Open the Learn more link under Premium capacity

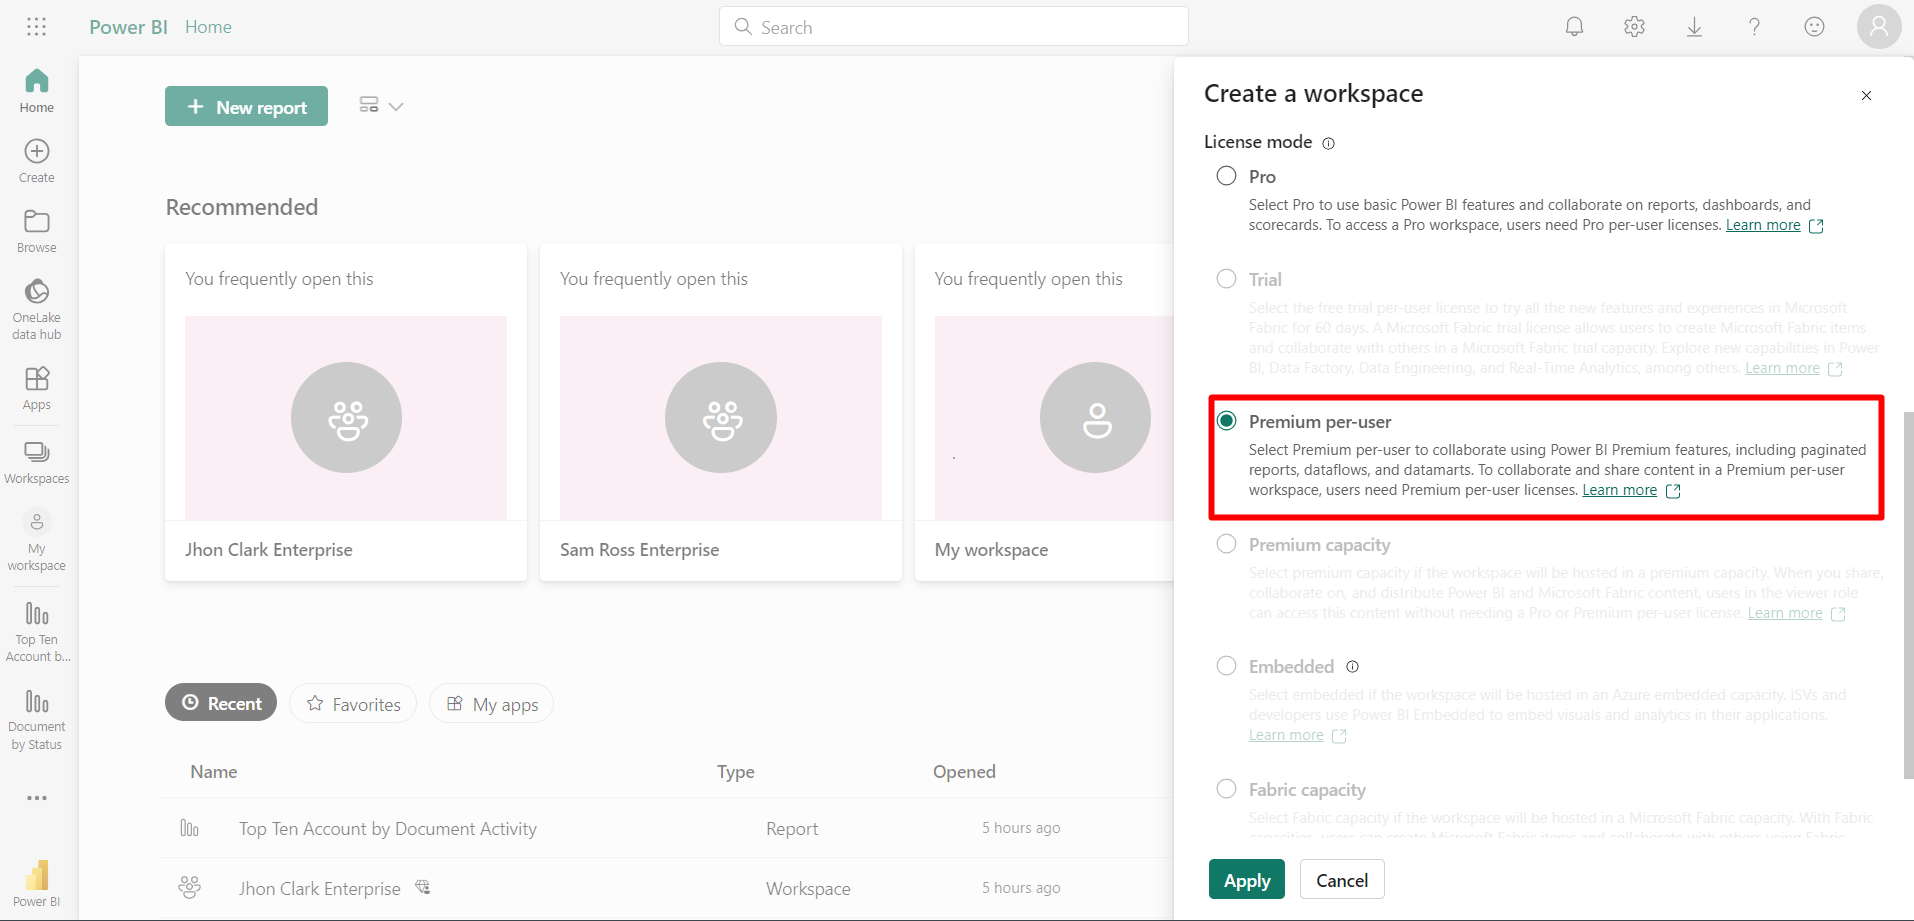point(1785,613)
